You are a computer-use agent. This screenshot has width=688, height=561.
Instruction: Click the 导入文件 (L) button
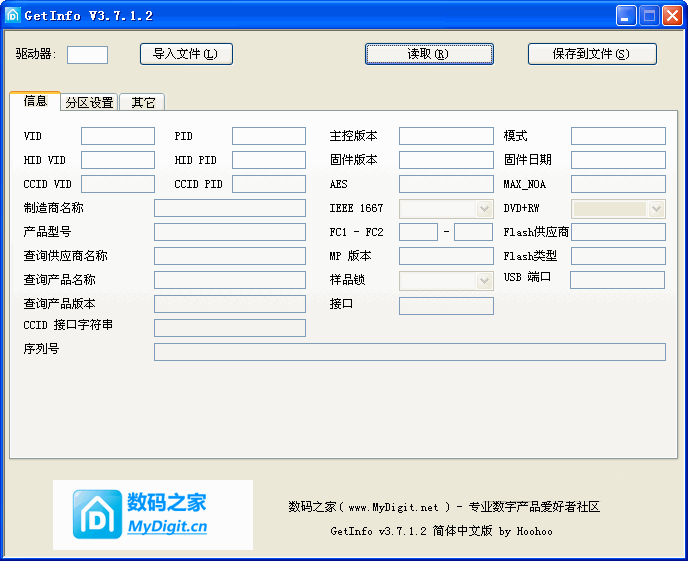[186, 54]
